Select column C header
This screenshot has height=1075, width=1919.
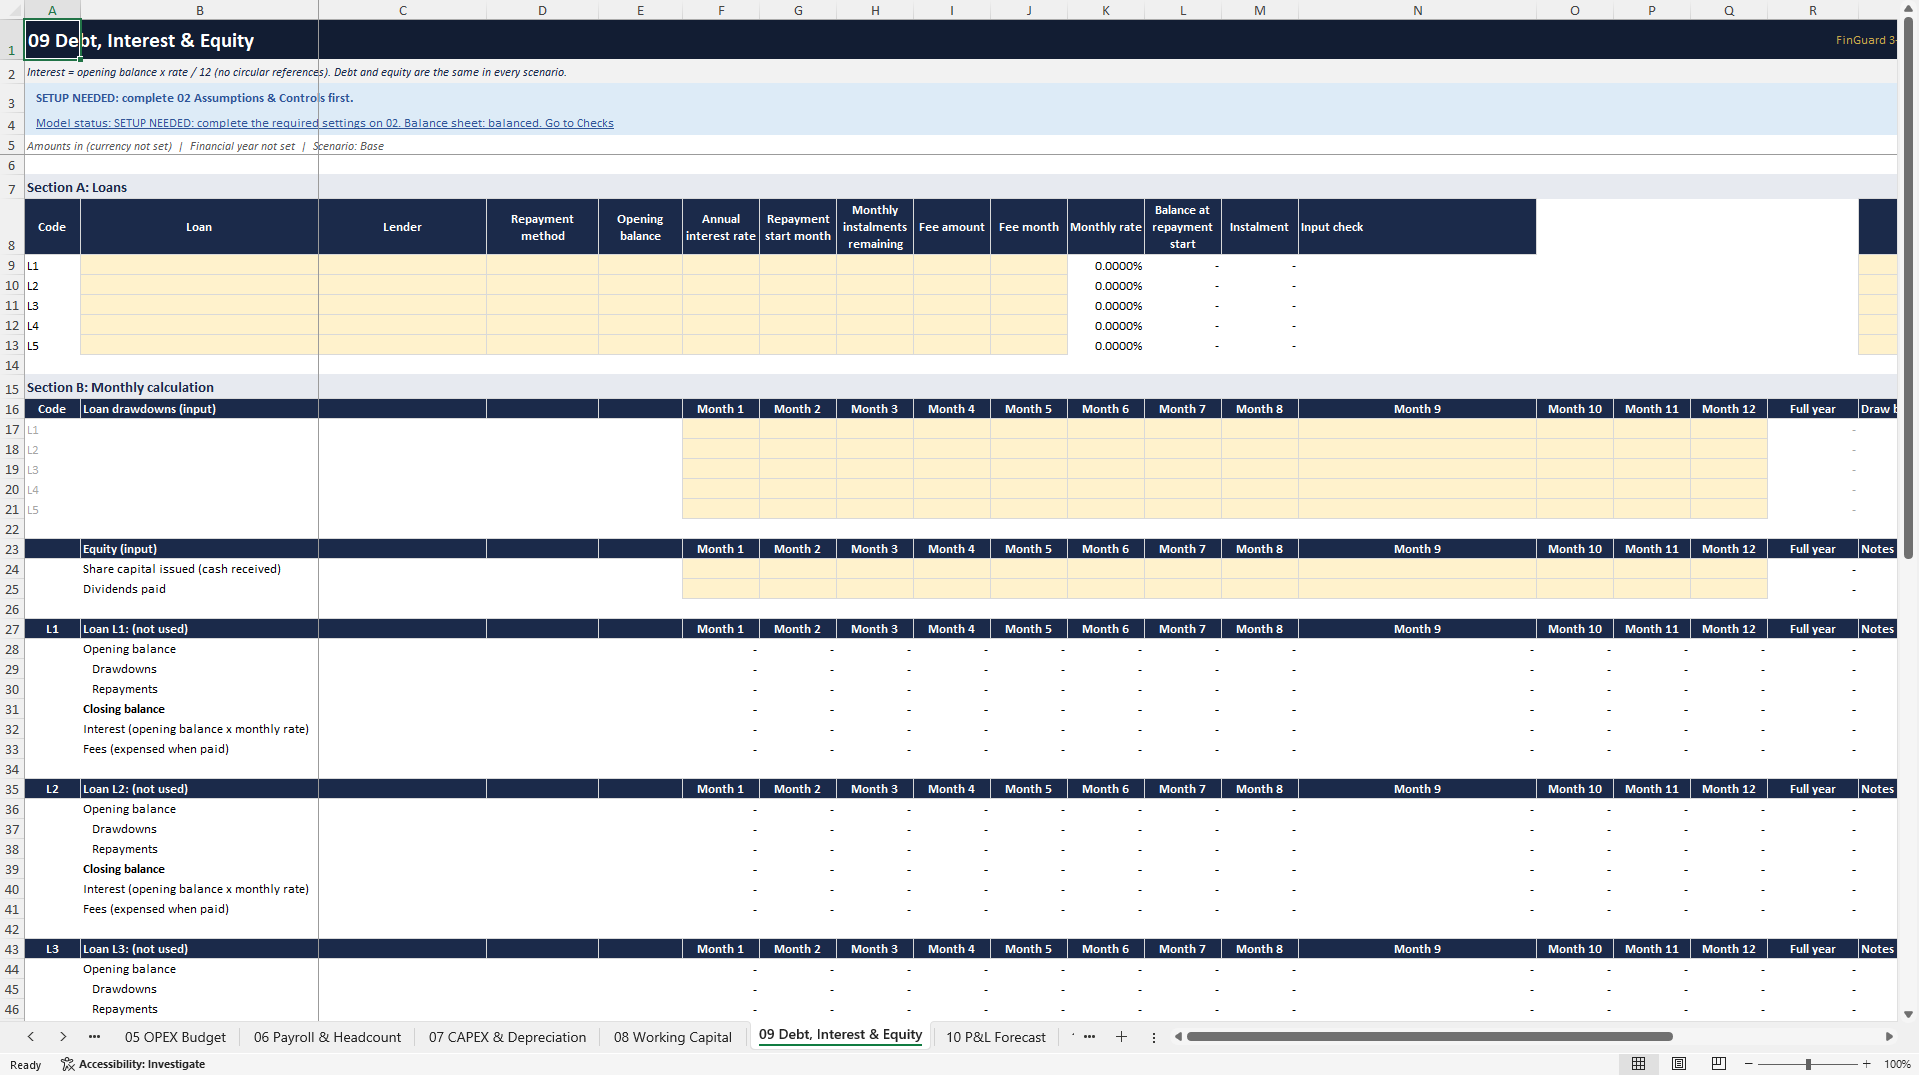402,10
